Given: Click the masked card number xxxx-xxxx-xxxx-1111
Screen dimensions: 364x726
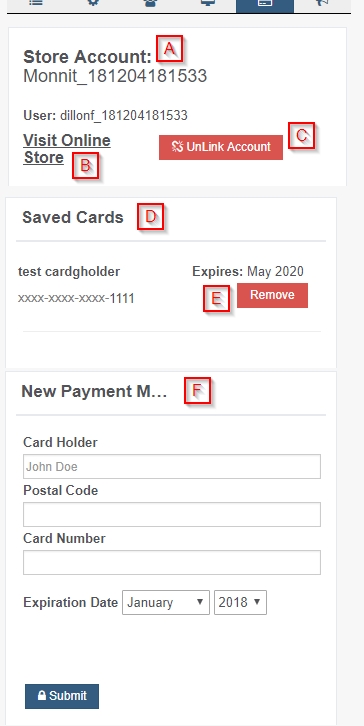Looking at the screenshot, I should pos(76,299).
